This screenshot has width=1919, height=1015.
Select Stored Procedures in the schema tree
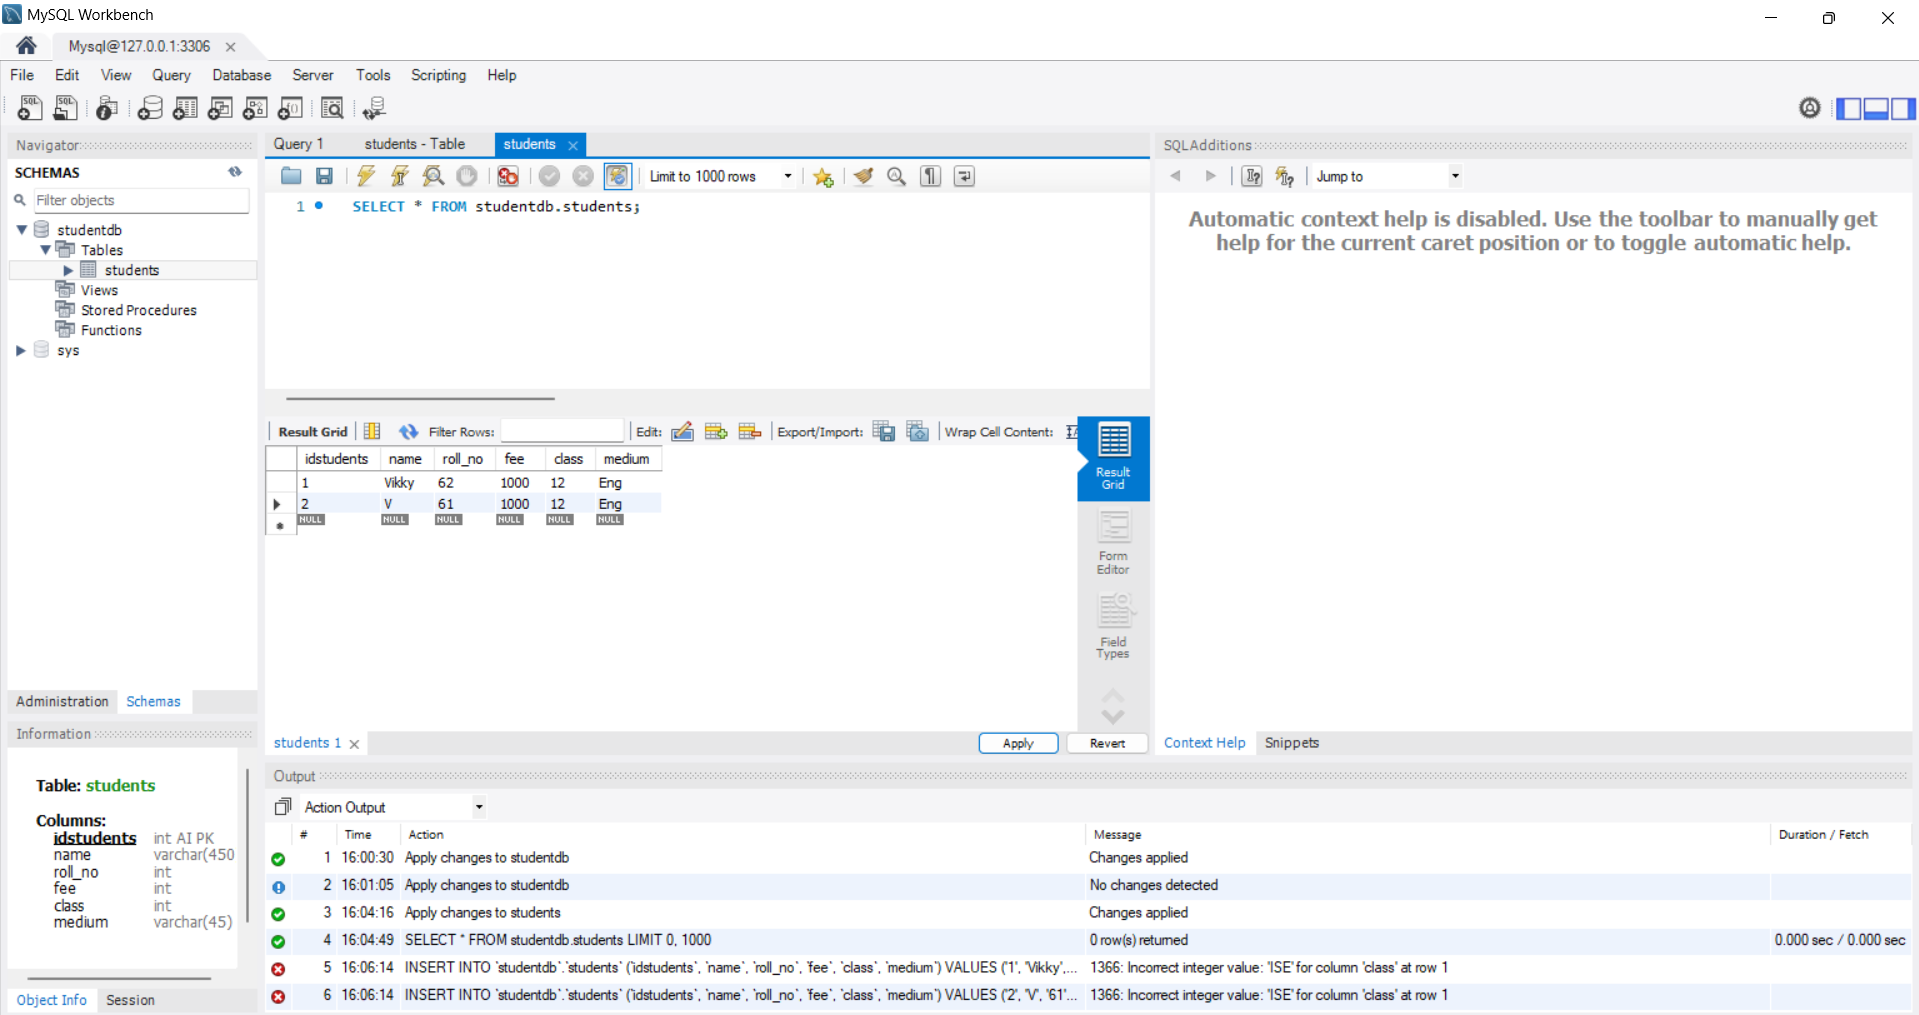point(139,310)
